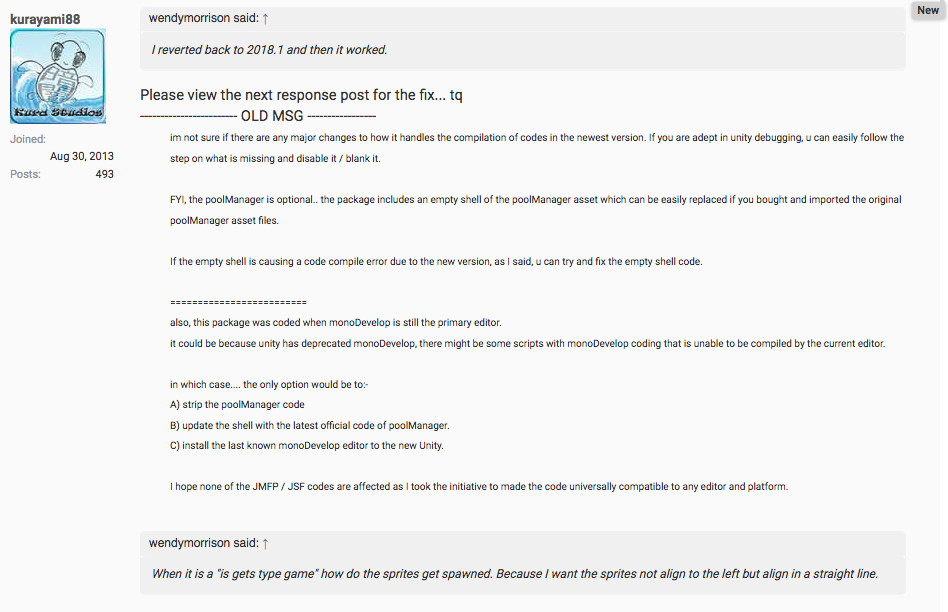Click the Joined: label in user info
Screen dimensions: 948x612
[28, 139]
